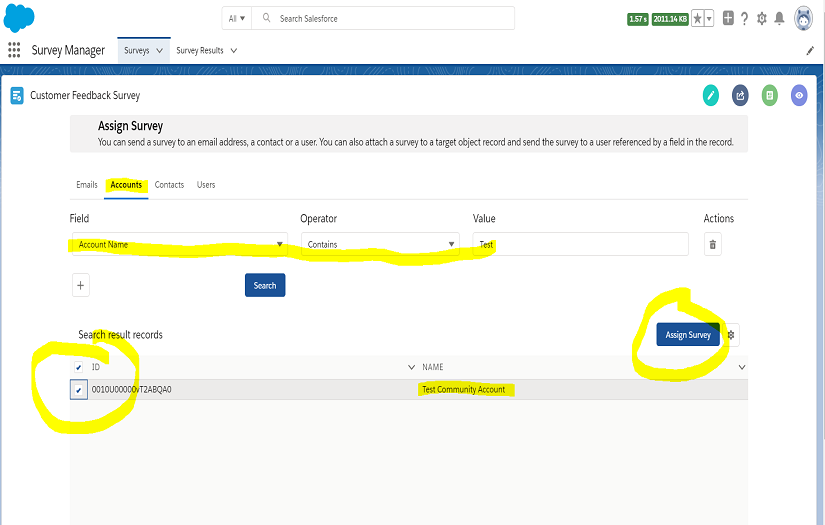Switch to the Survey Results navigation tab
This screenshot has height=525, width=825.
tap(200, 51)
